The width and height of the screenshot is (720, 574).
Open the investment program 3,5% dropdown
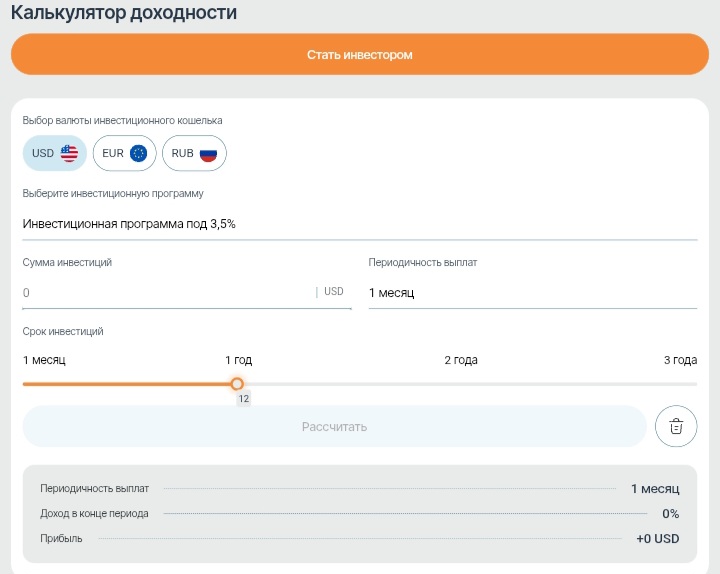tap(359, 224)
